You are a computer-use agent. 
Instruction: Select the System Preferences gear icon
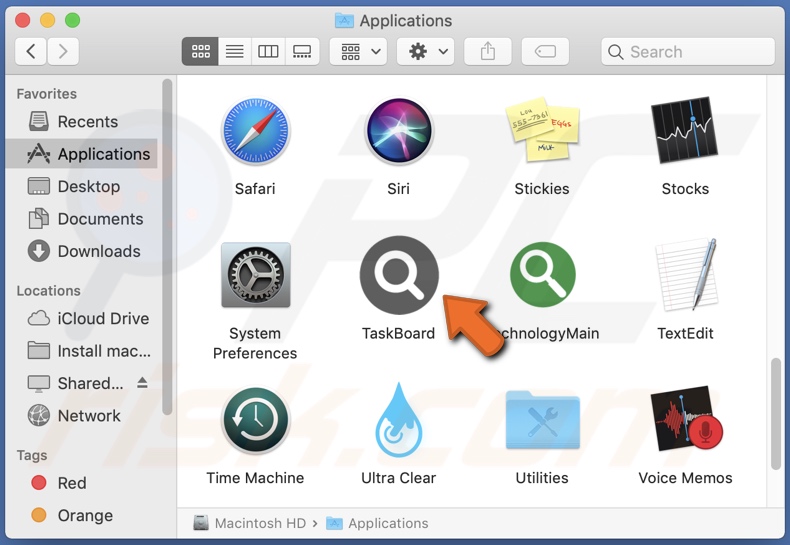(x=255, y=275)
